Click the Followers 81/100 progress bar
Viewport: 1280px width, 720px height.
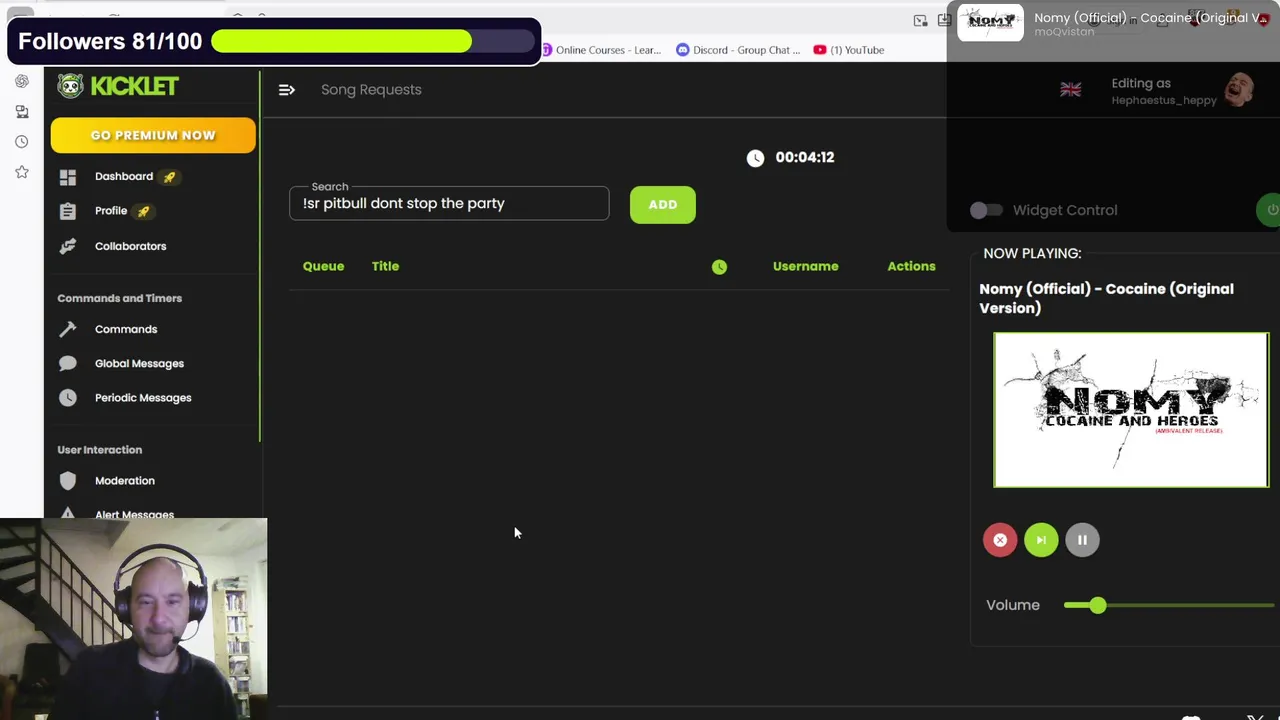373,41
